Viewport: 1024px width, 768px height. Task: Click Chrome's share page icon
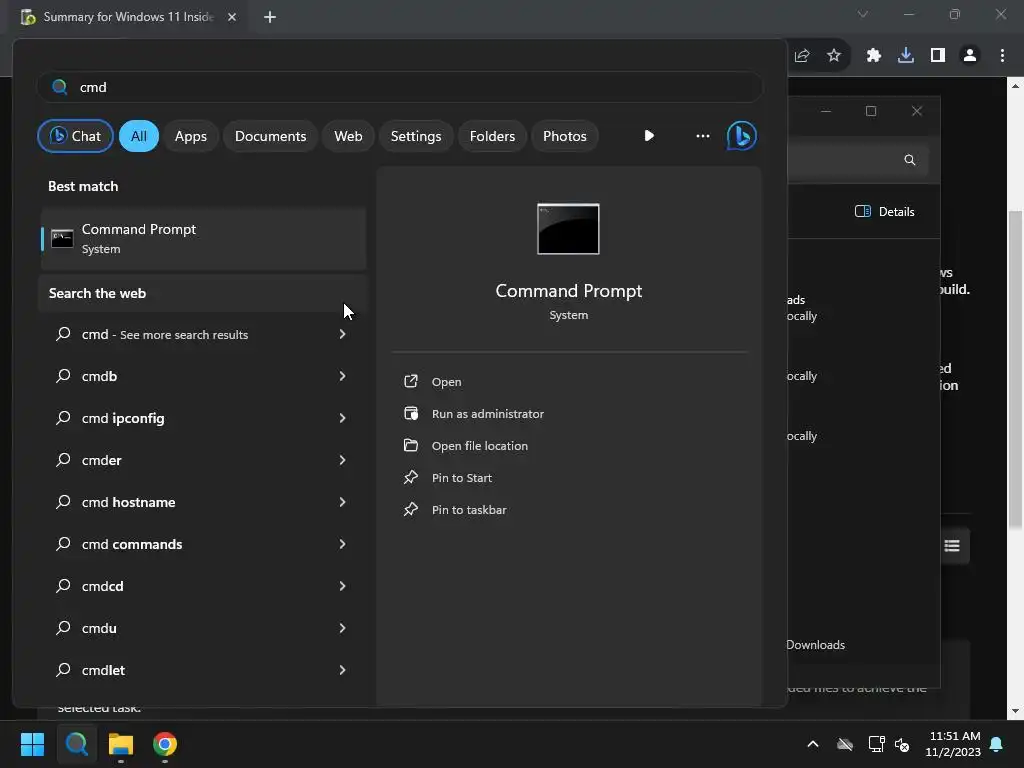[802, 56]
